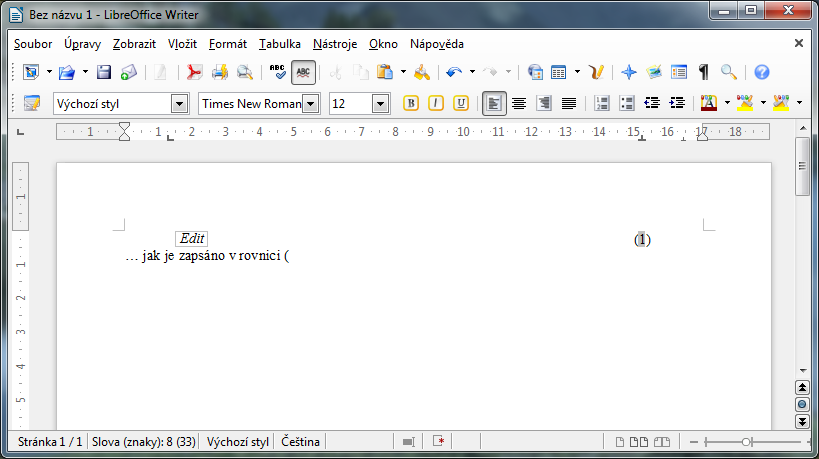Open the Paste options dropdown arrow
This screenshot has height=459, width=819.
pyautogui.click(x=403, y=72)
